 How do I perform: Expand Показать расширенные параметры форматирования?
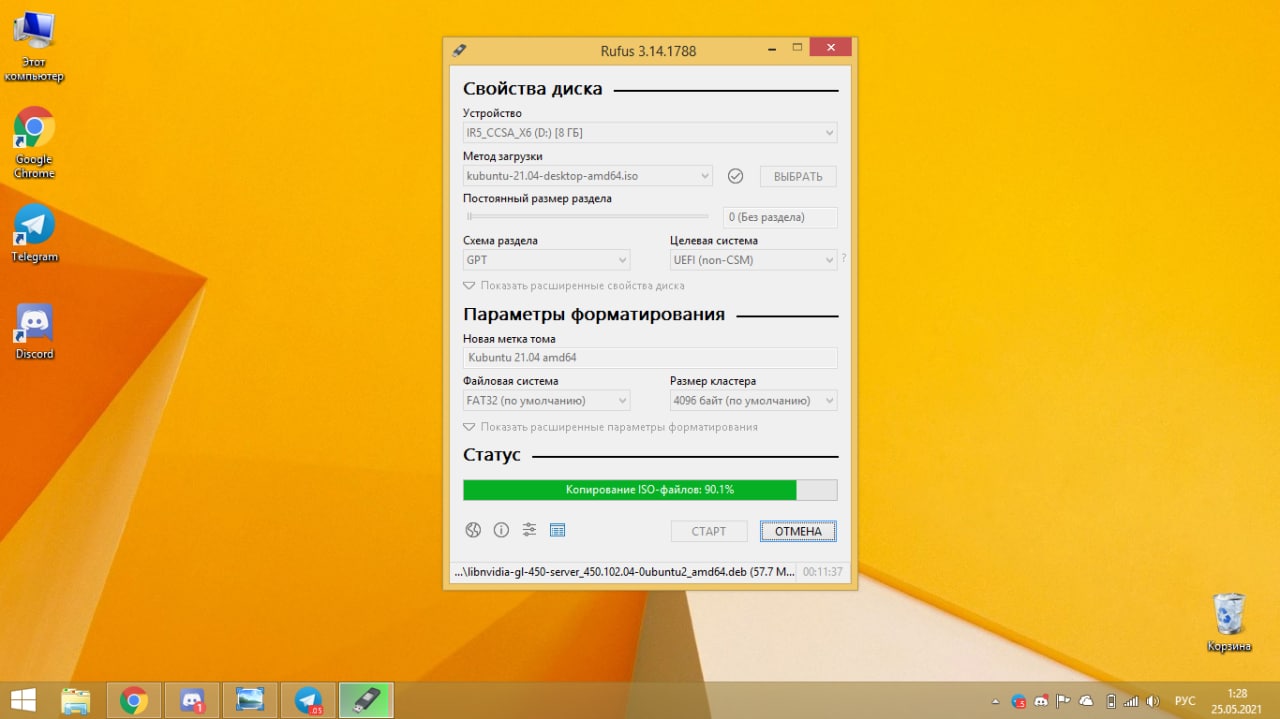[x=610, y=427]
